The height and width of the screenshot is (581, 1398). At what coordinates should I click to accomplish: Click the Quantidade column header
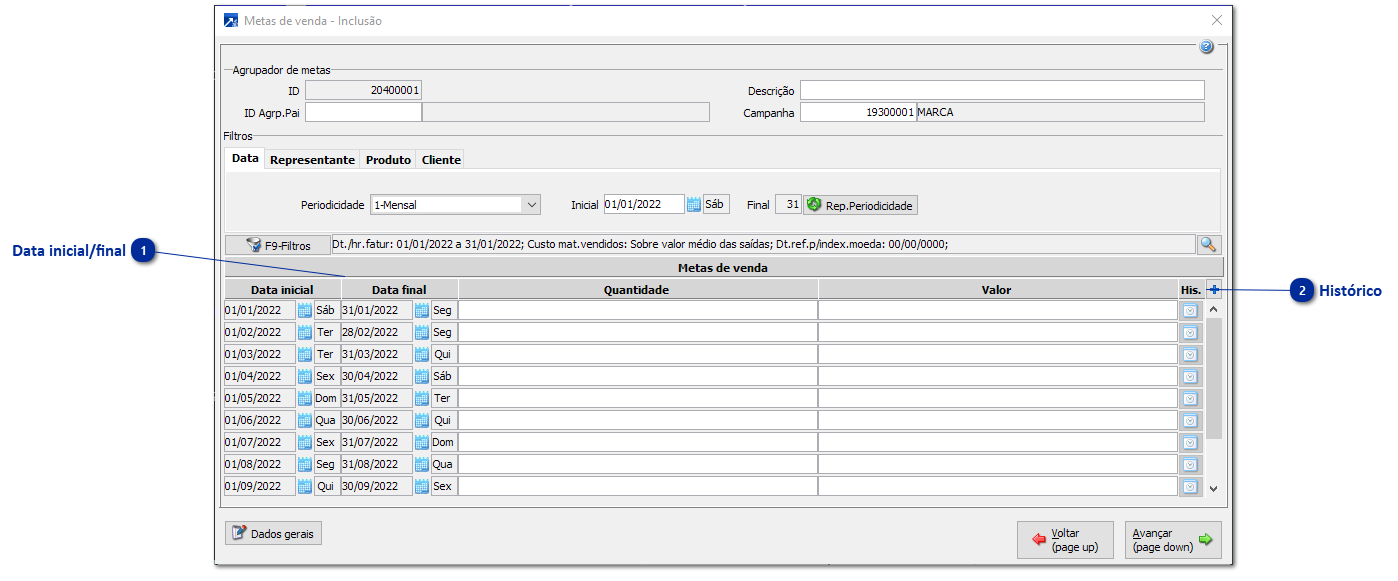click(x=638, y=290)
